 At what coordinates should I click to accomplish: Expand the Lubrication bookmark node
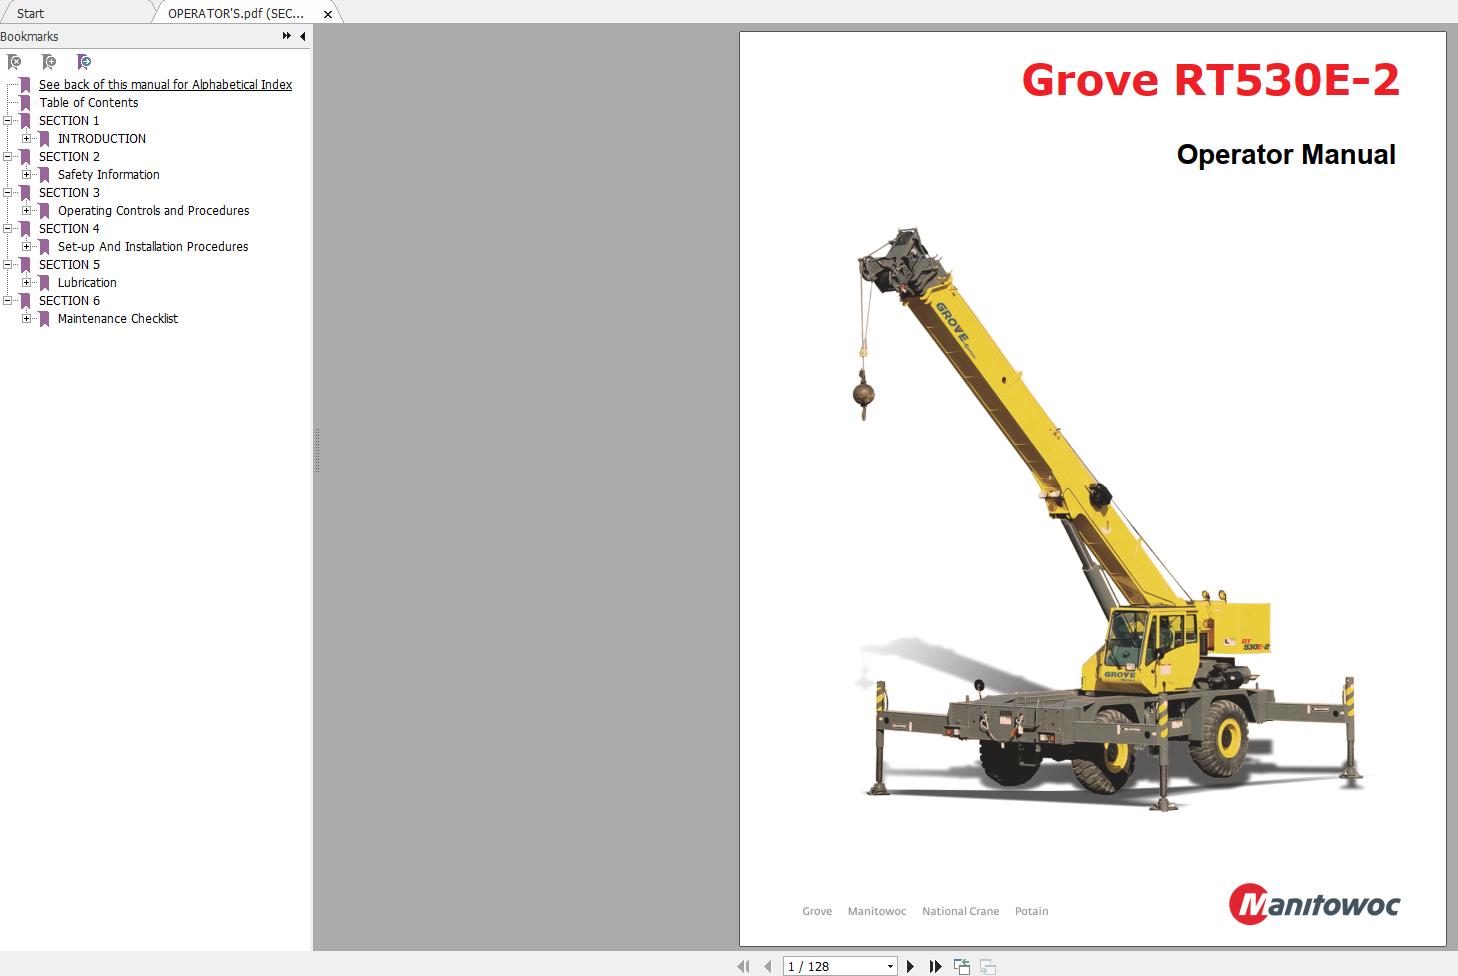(27, 283)
